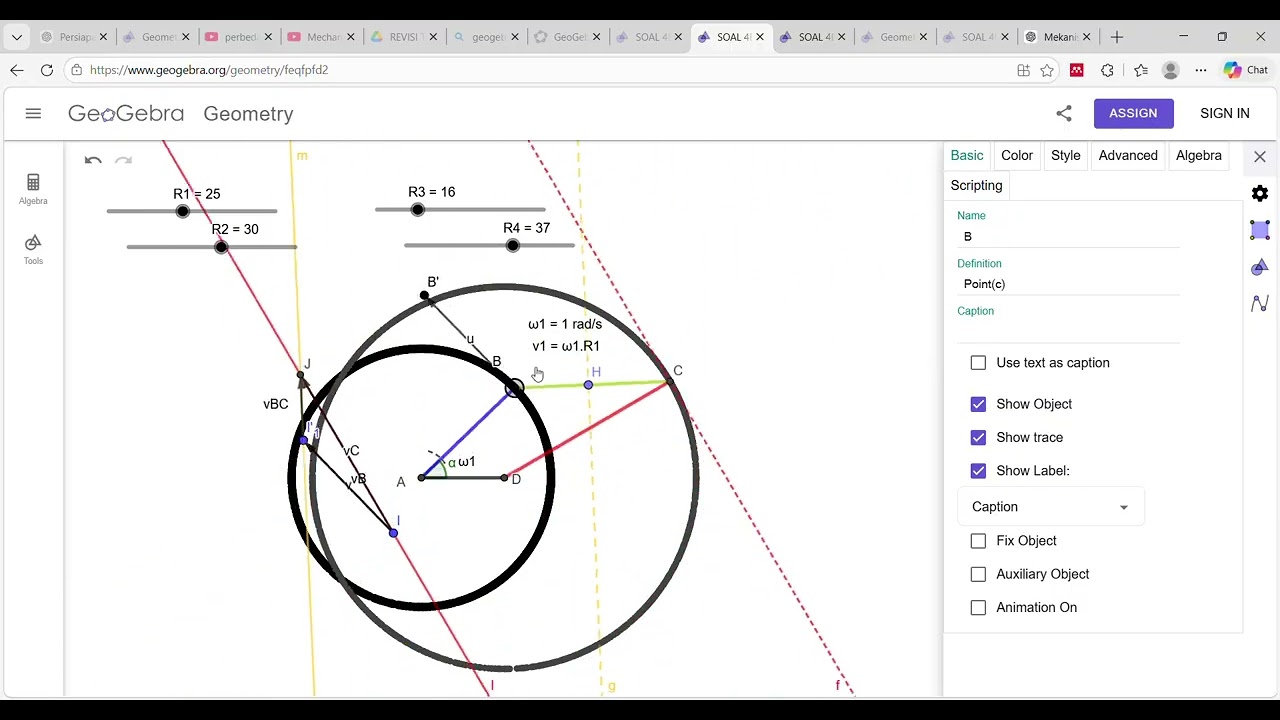Switch to the Color tab
Screen dimensions: 1280x720
1017,156
